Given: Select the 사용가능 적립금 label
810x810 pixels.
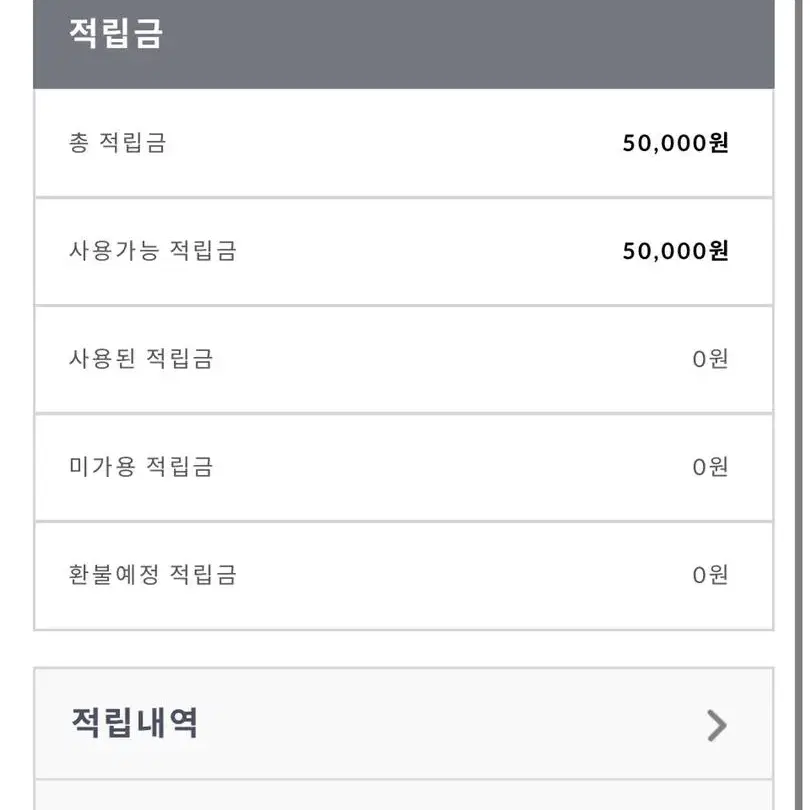Looking at the screenshot, I should (x=153, y=251).
